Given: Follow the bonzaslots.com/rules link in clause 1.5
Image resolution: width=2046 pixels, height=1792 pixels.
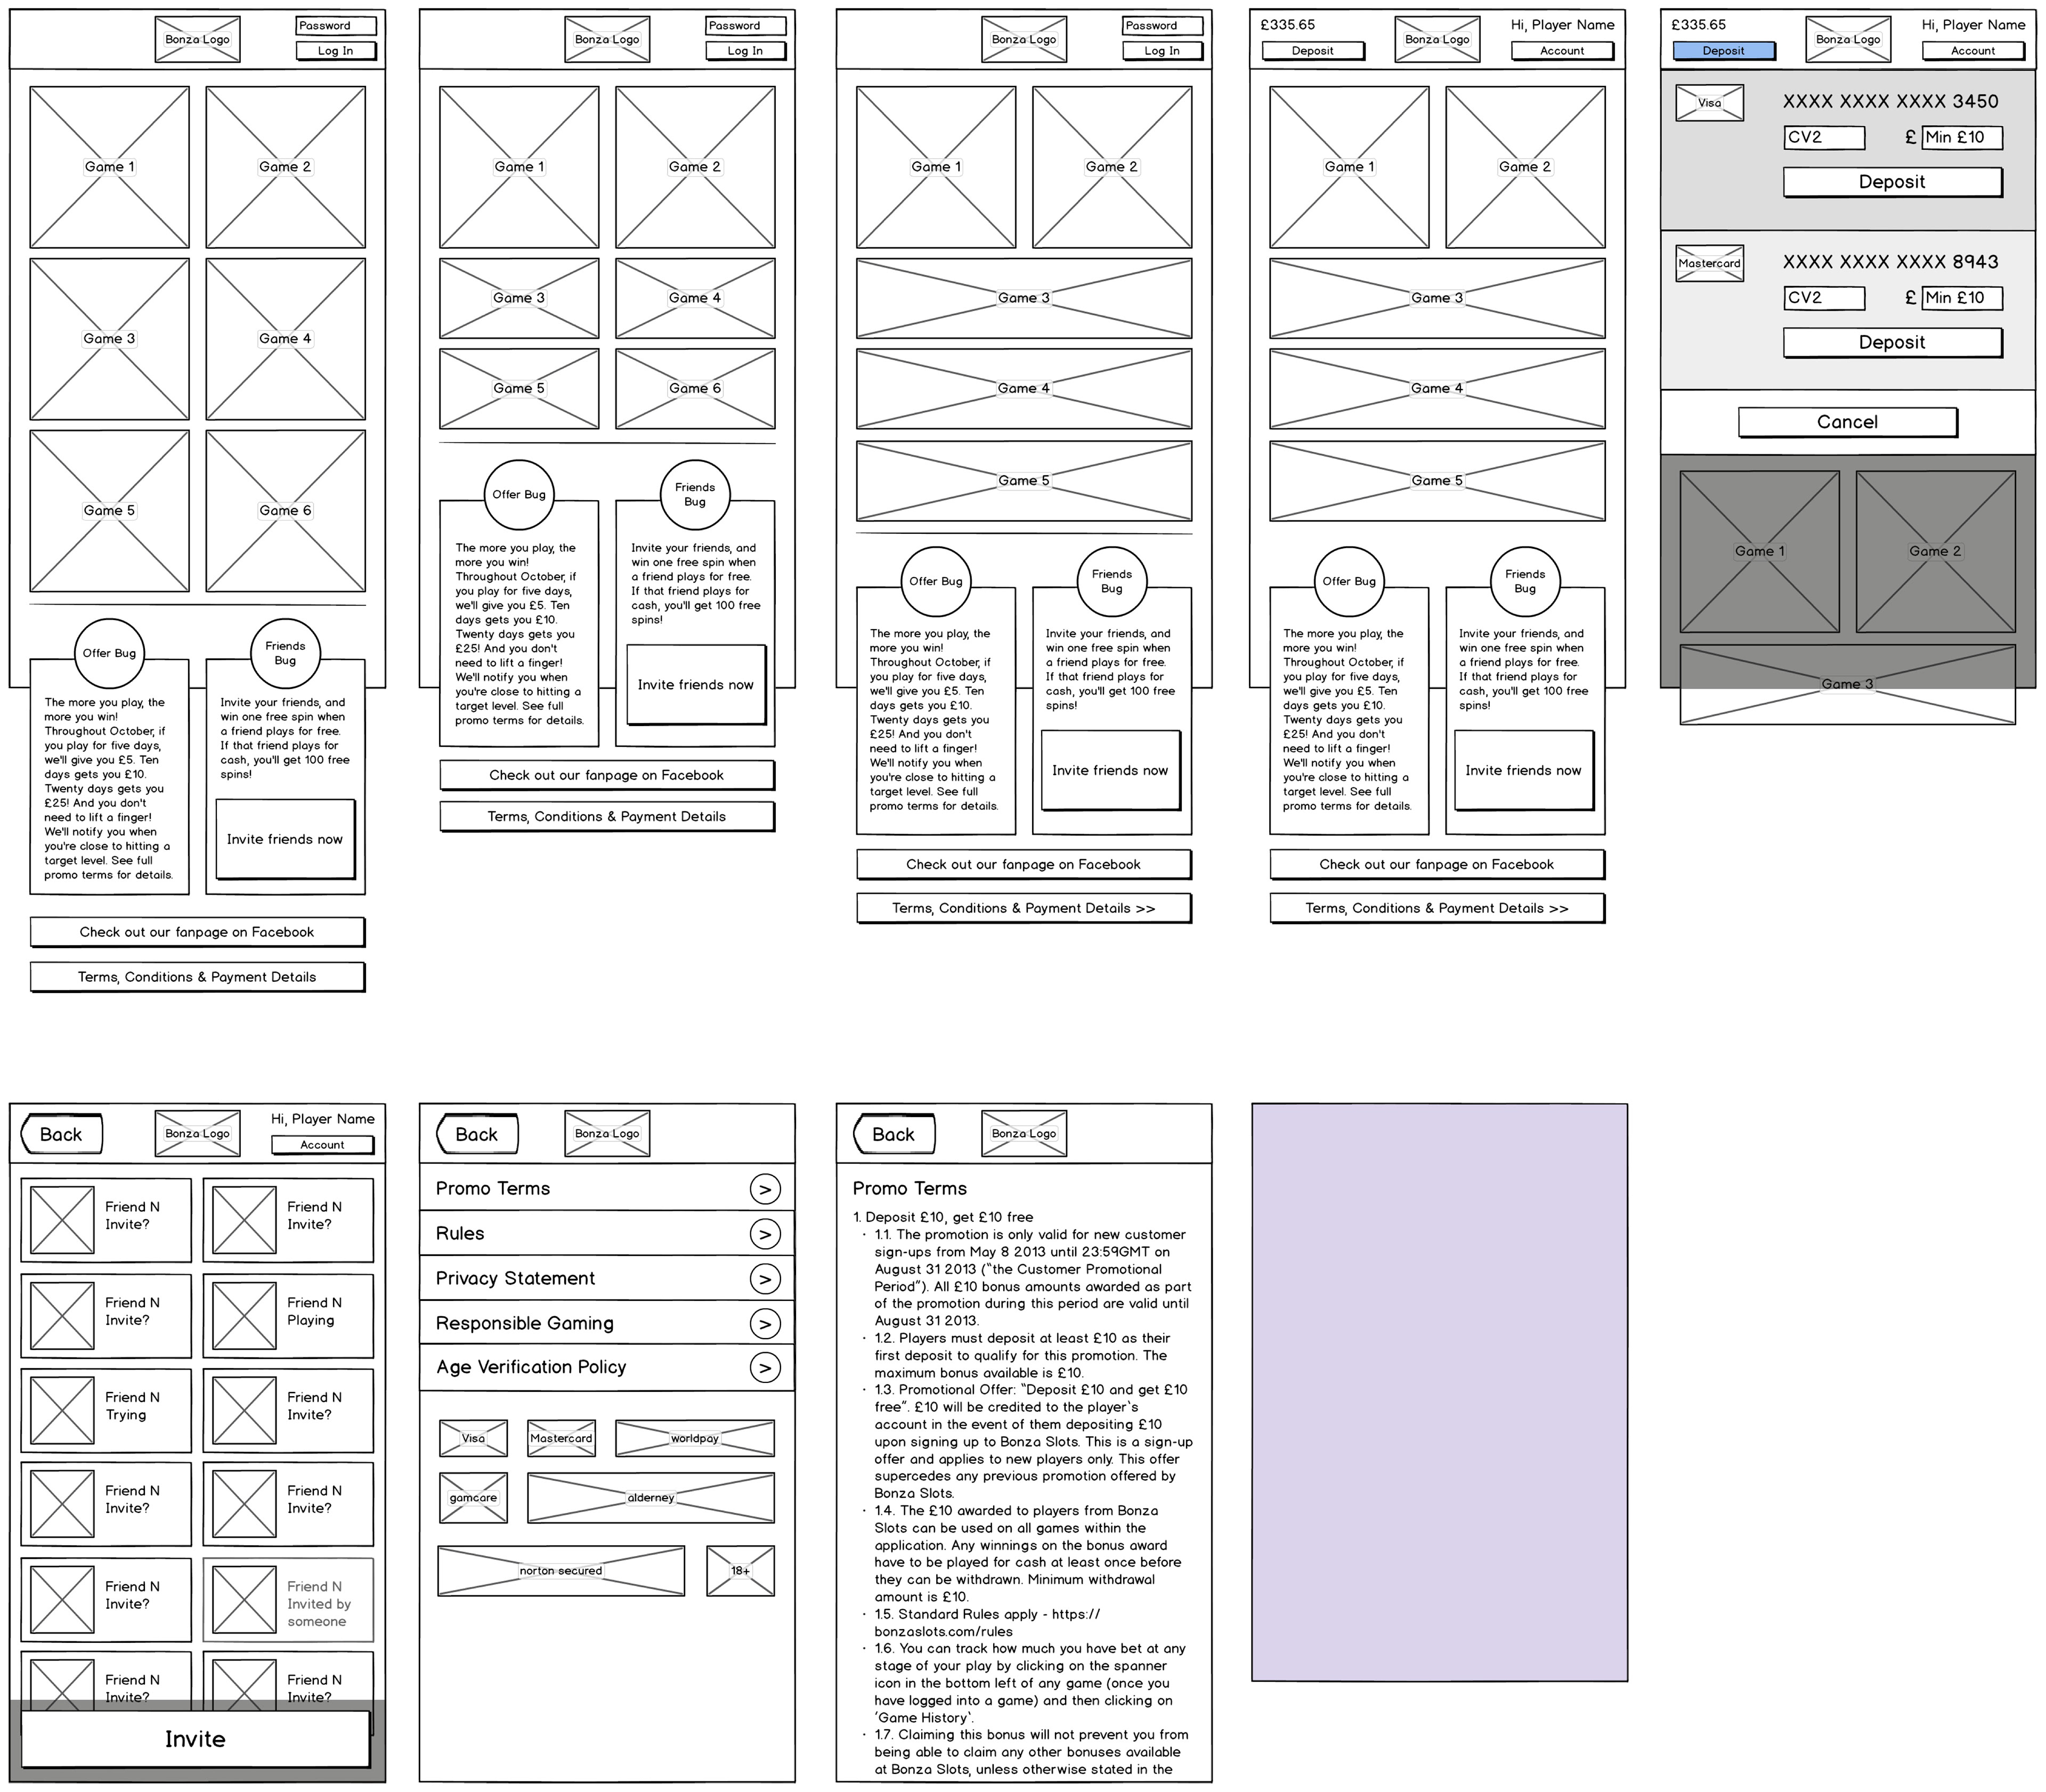Looking at the screenshot, I should point(987,1622).
